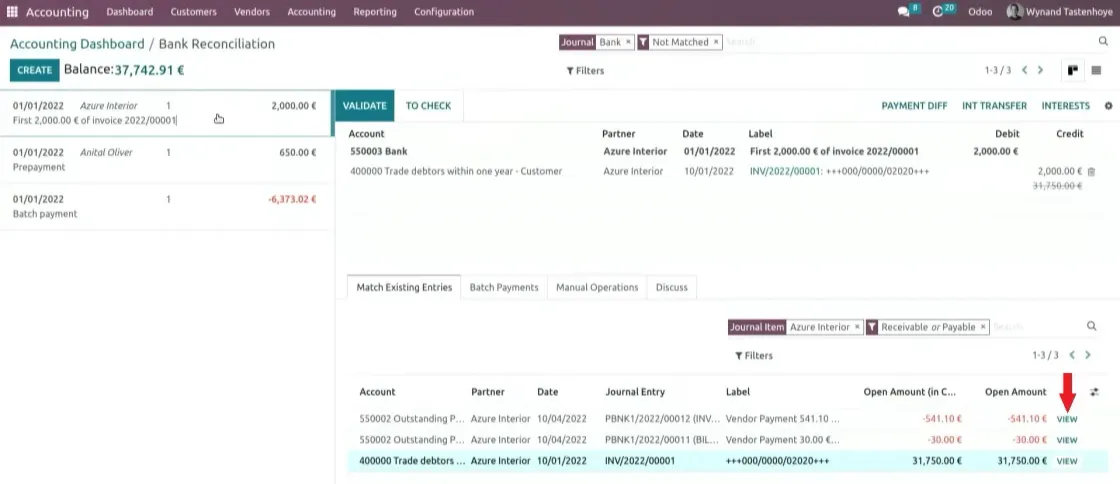The width and height of the screenshot is (1120, 484).
Task: Open the Reporting menu
Action: tap(375, 12)
